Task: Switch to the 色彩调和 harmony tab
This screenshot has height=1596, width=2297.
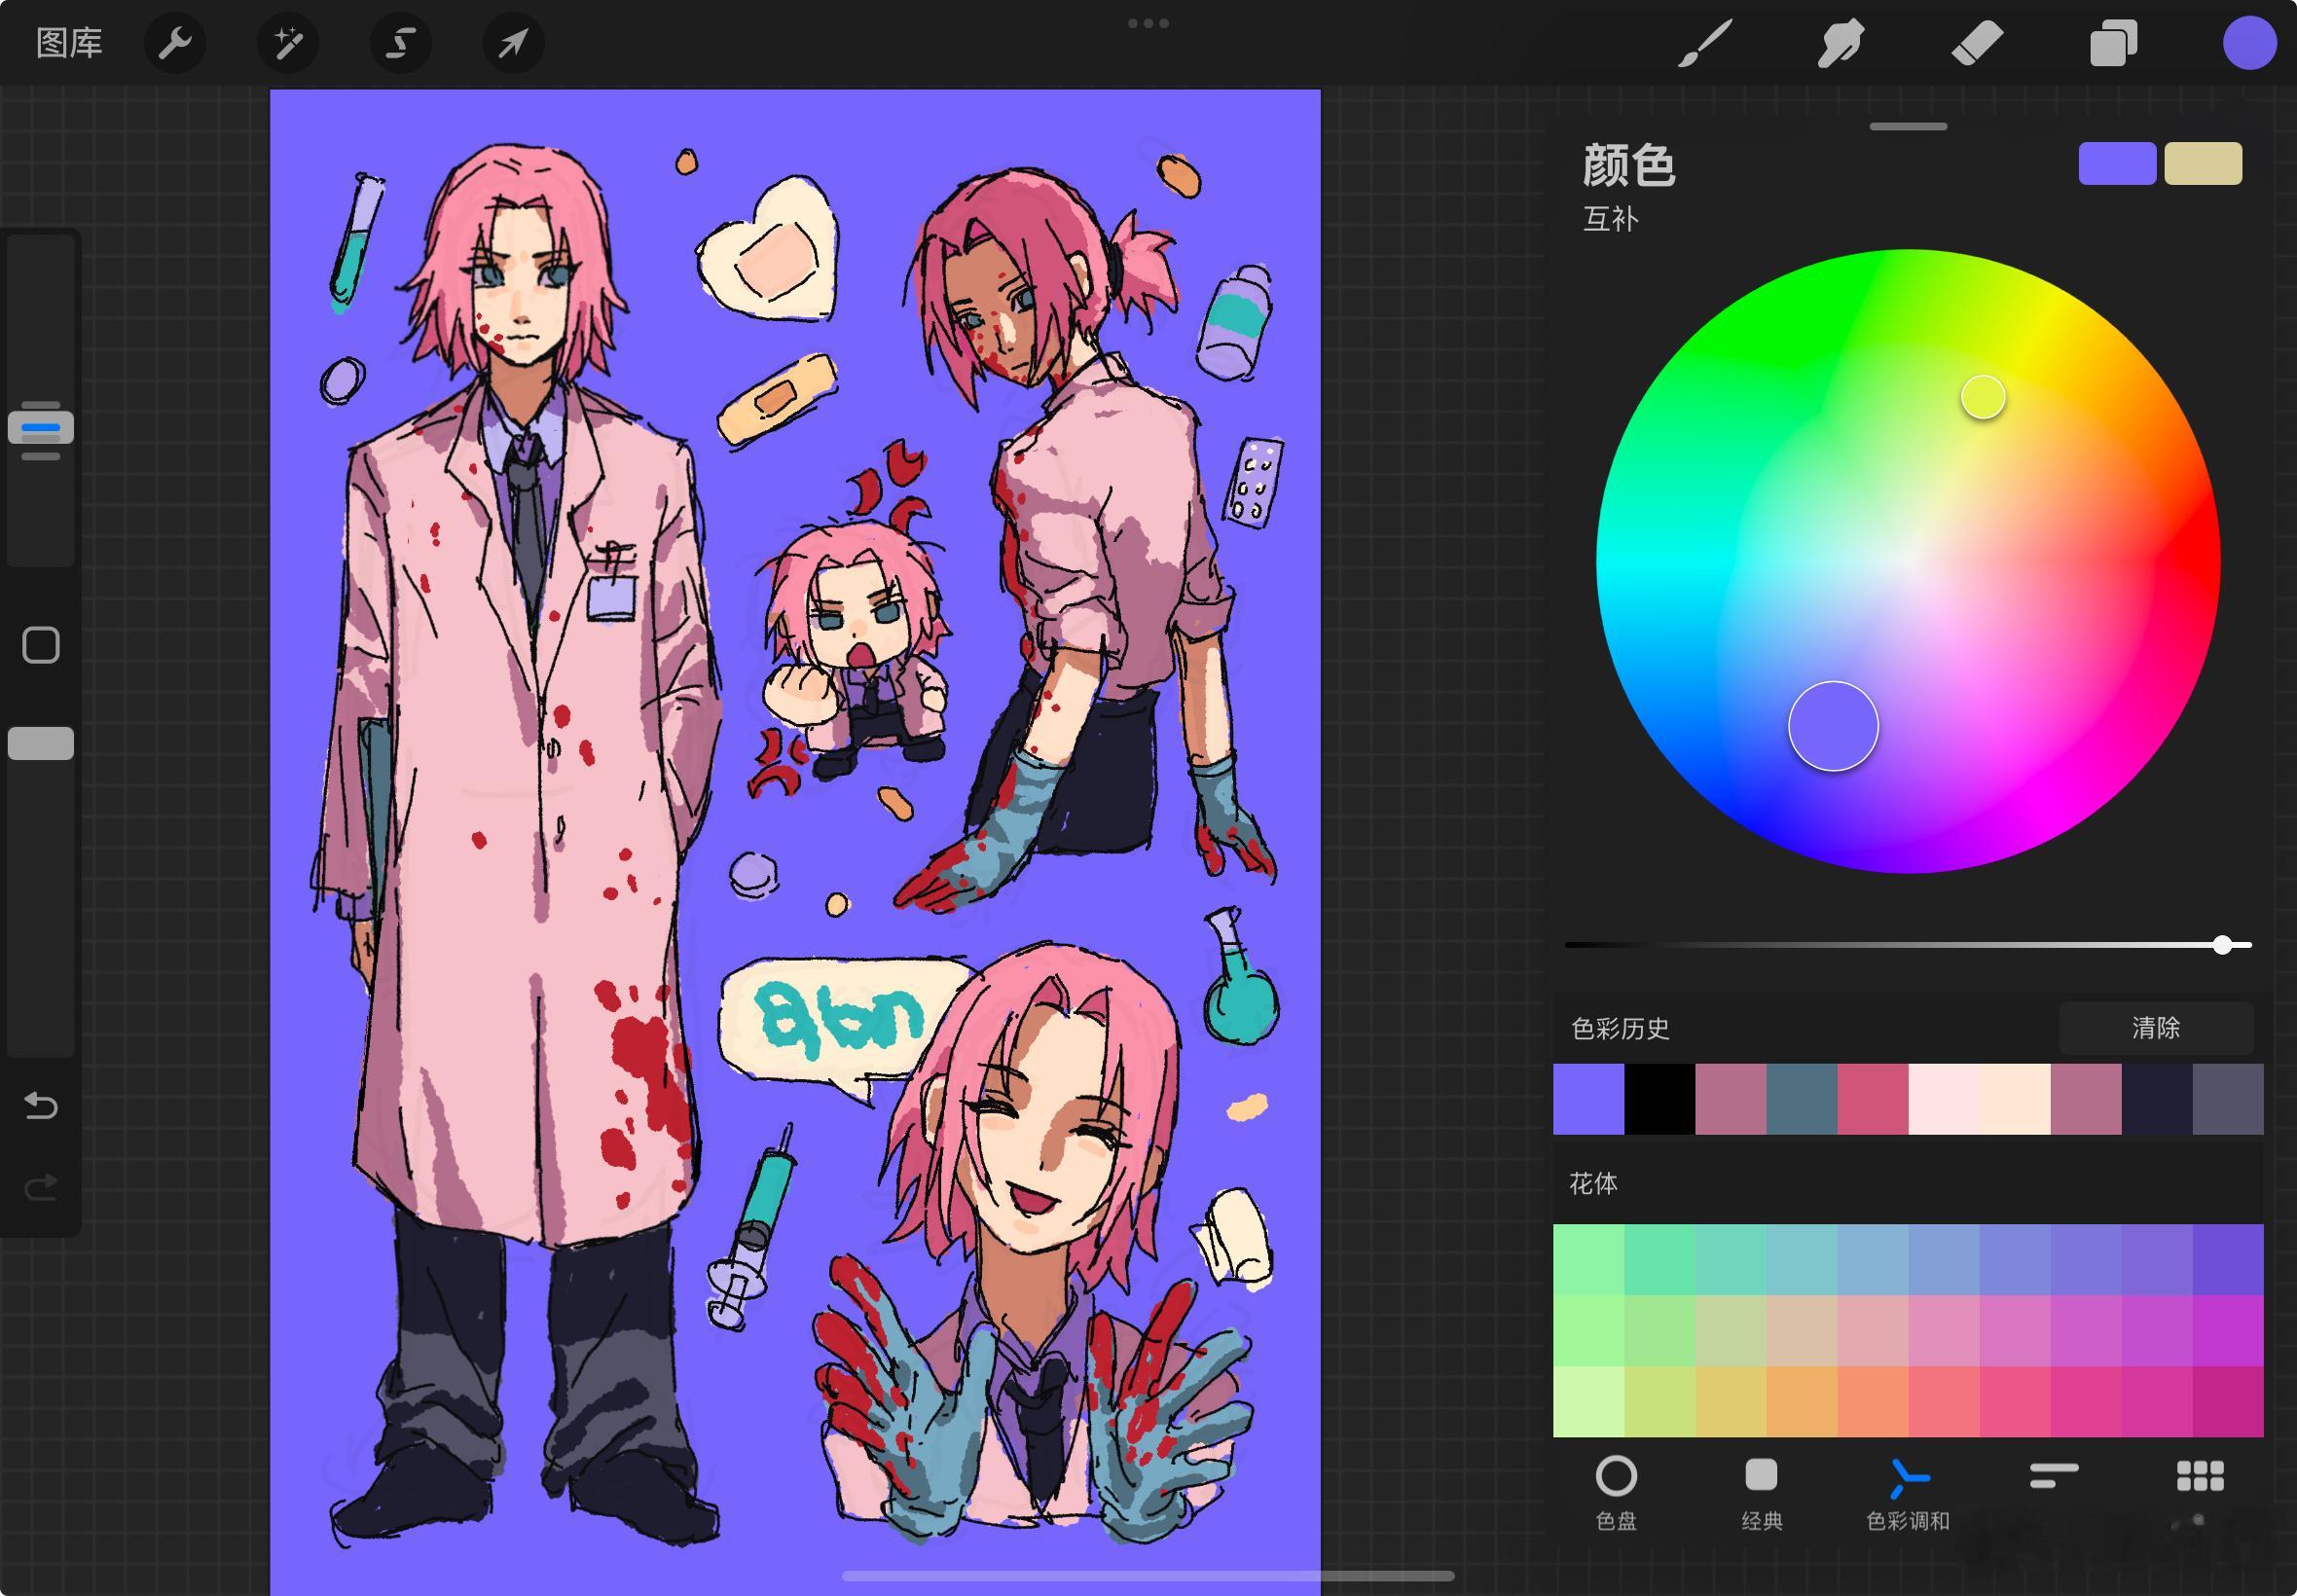Action: [1907, 1494]
